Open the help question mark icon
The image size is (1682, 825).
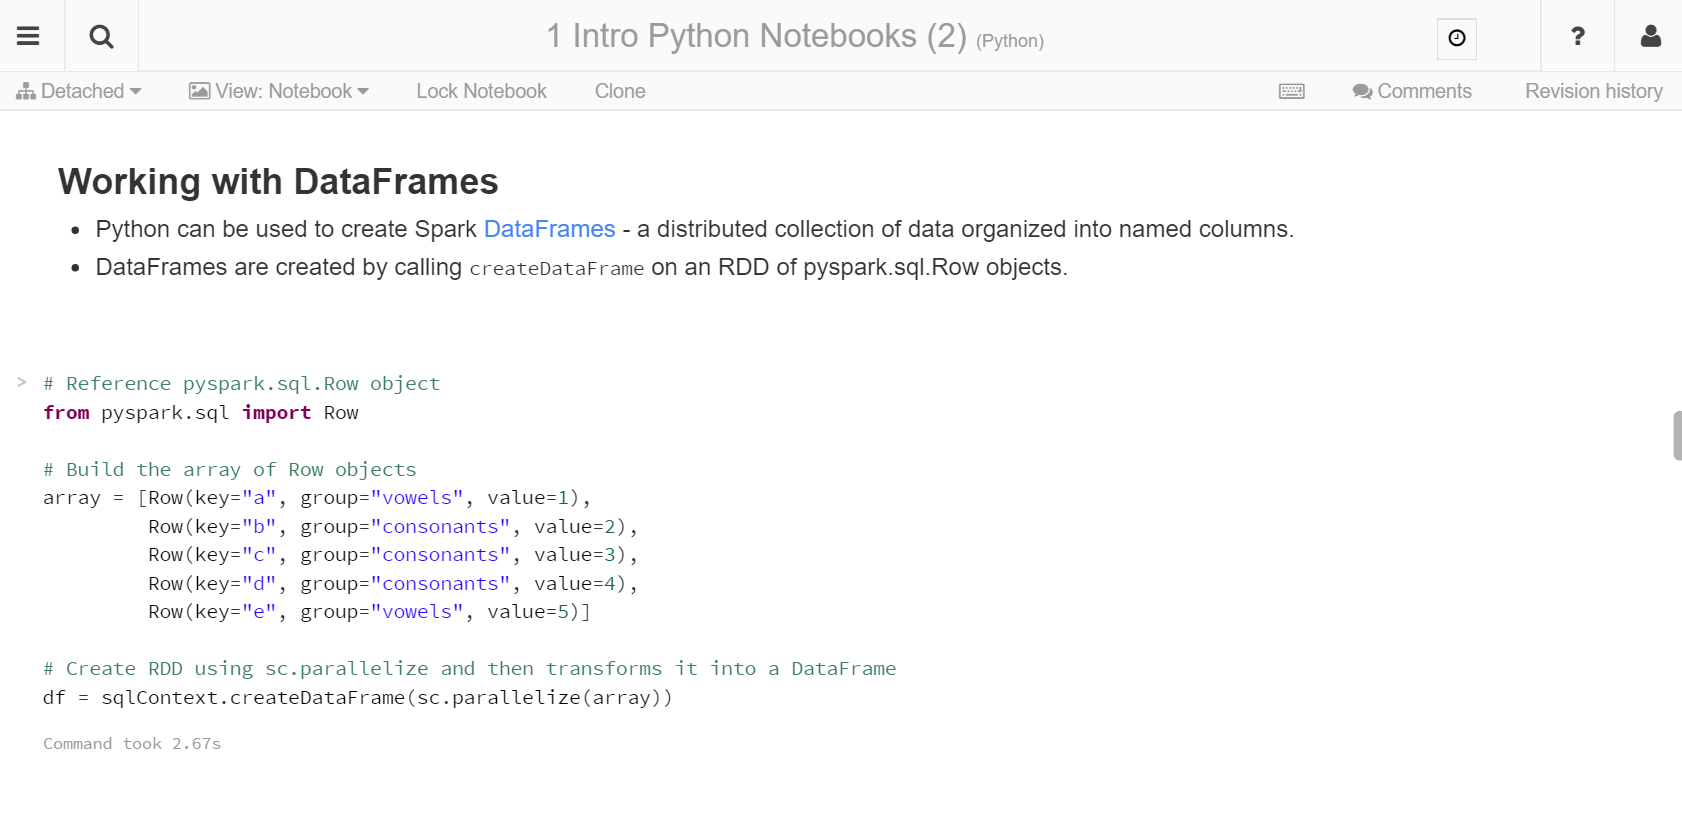tap(1577, 36)
